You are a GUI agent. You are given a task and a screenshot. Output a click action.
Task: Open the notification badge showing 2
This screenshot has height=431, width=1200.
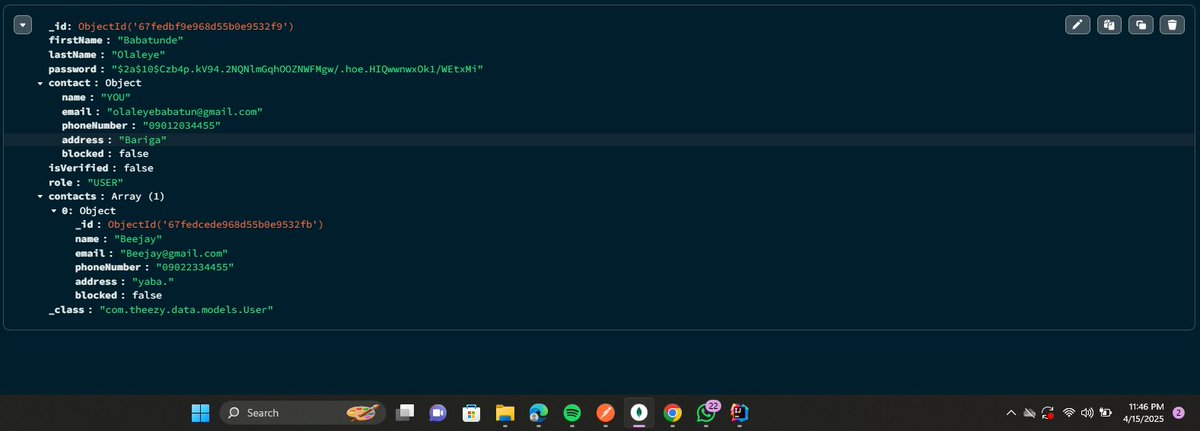click(1178, 412)
